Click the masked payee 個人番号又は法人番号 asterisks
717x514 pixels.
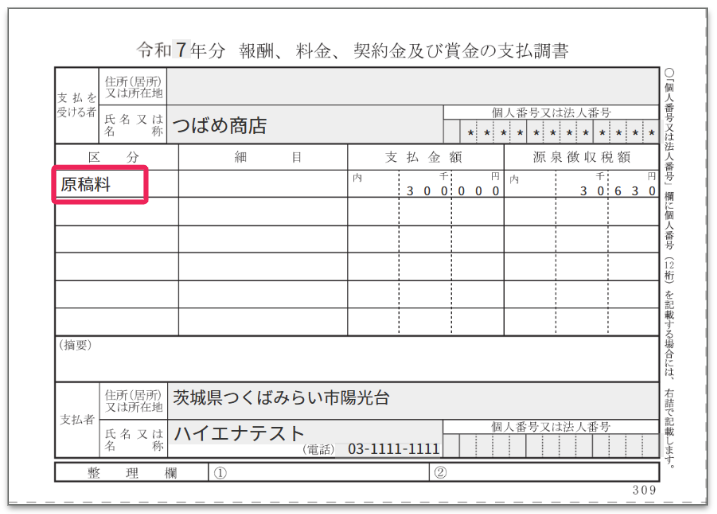(x=560, y=133)
